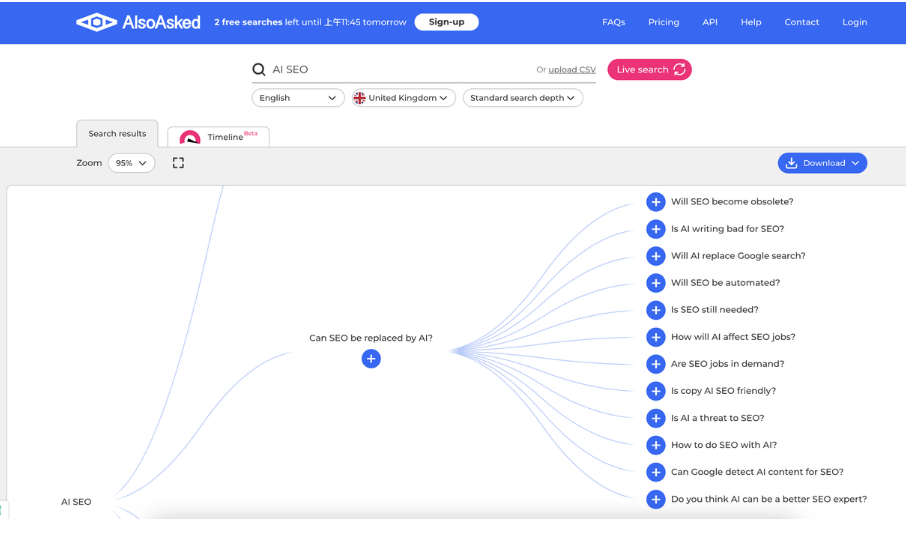Expand plus icon for 'Is AI a threat to SEO?'
This screenshot has height=547, width=906.
656,418
